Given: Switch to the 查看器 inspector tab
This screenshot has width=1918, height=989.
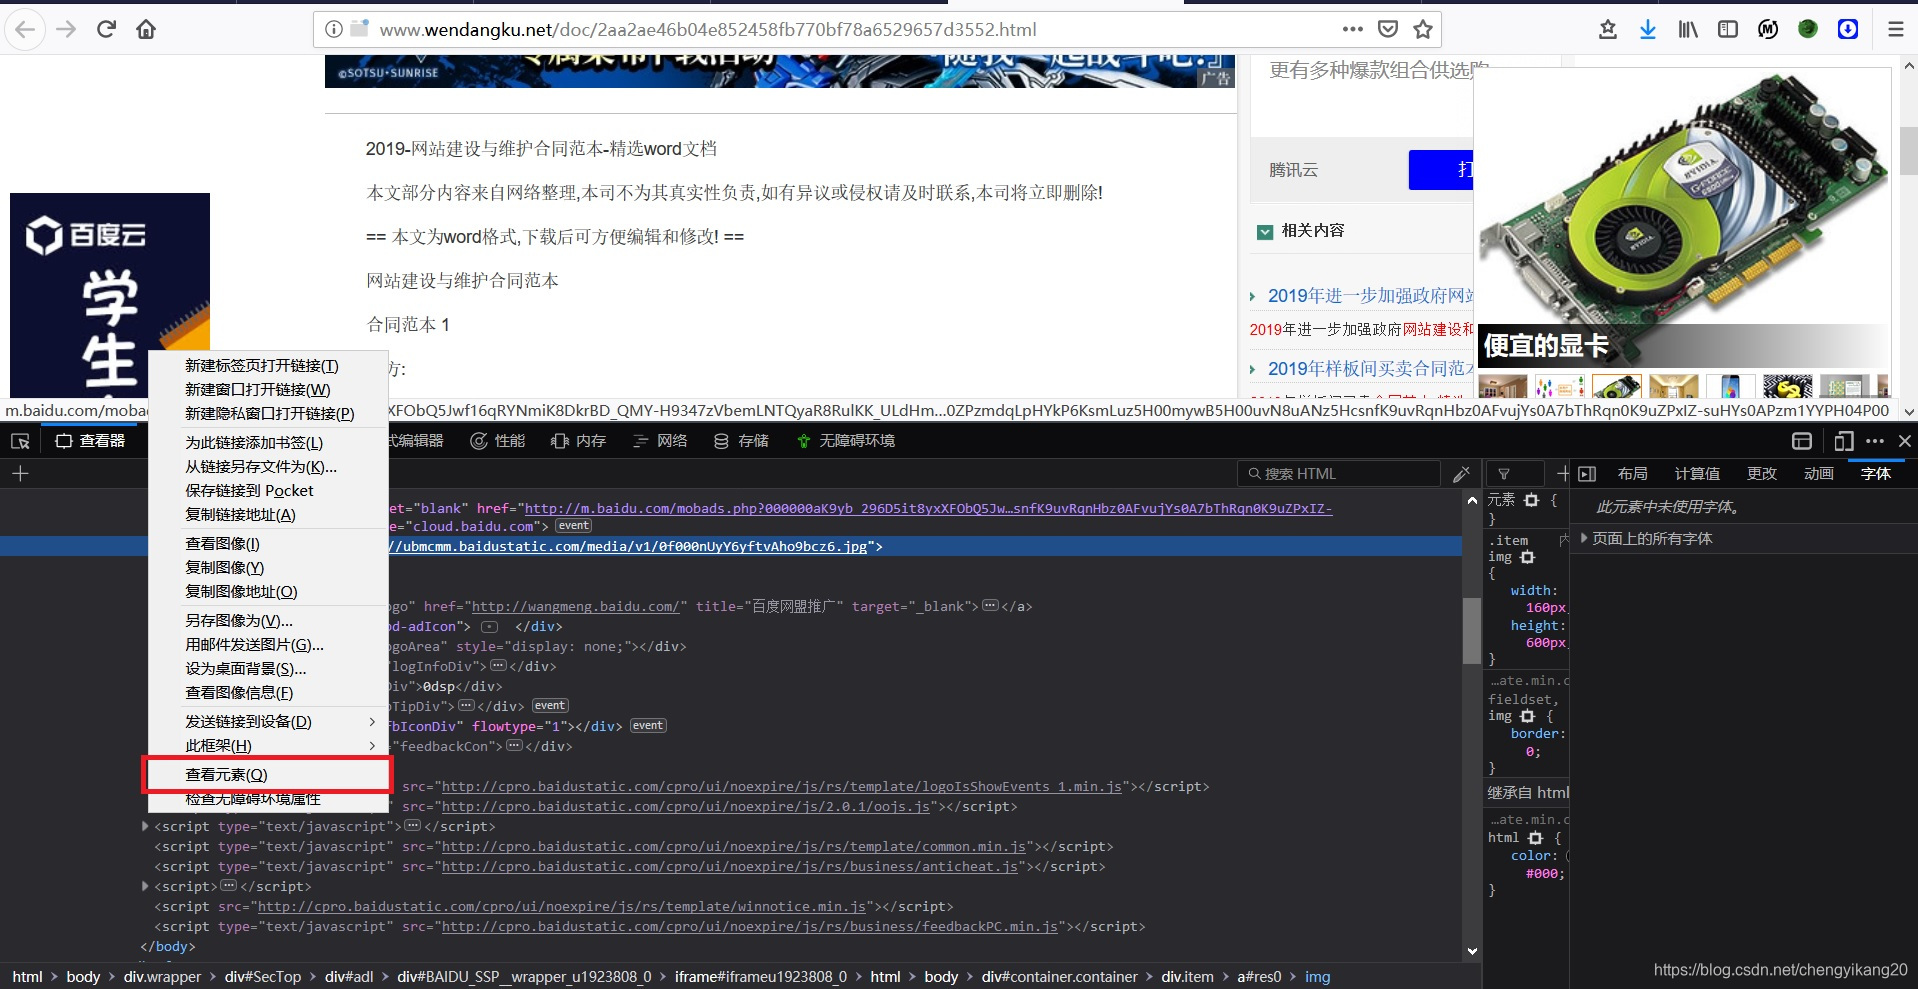Looking at the screenshot, I should (x=91, y=441).
